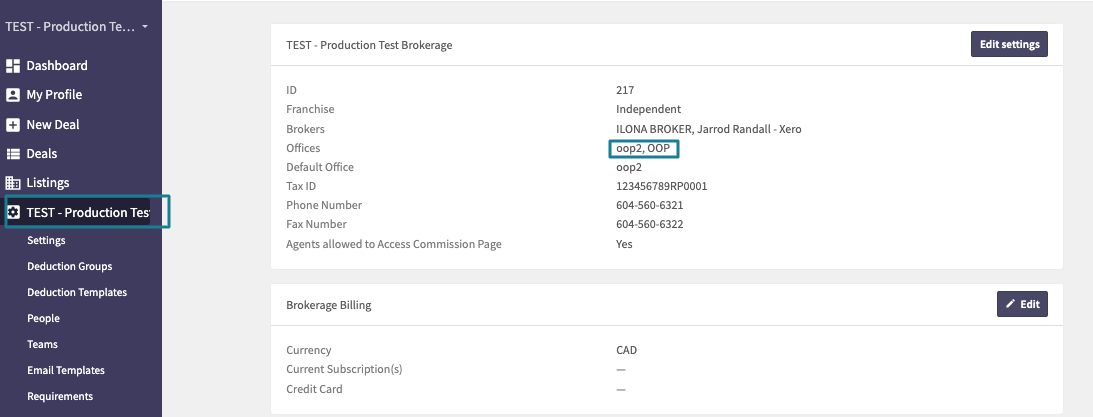
Task: Click the pencil icon on Edit button
Action: pyautogui.click(x=1010, y=304)
